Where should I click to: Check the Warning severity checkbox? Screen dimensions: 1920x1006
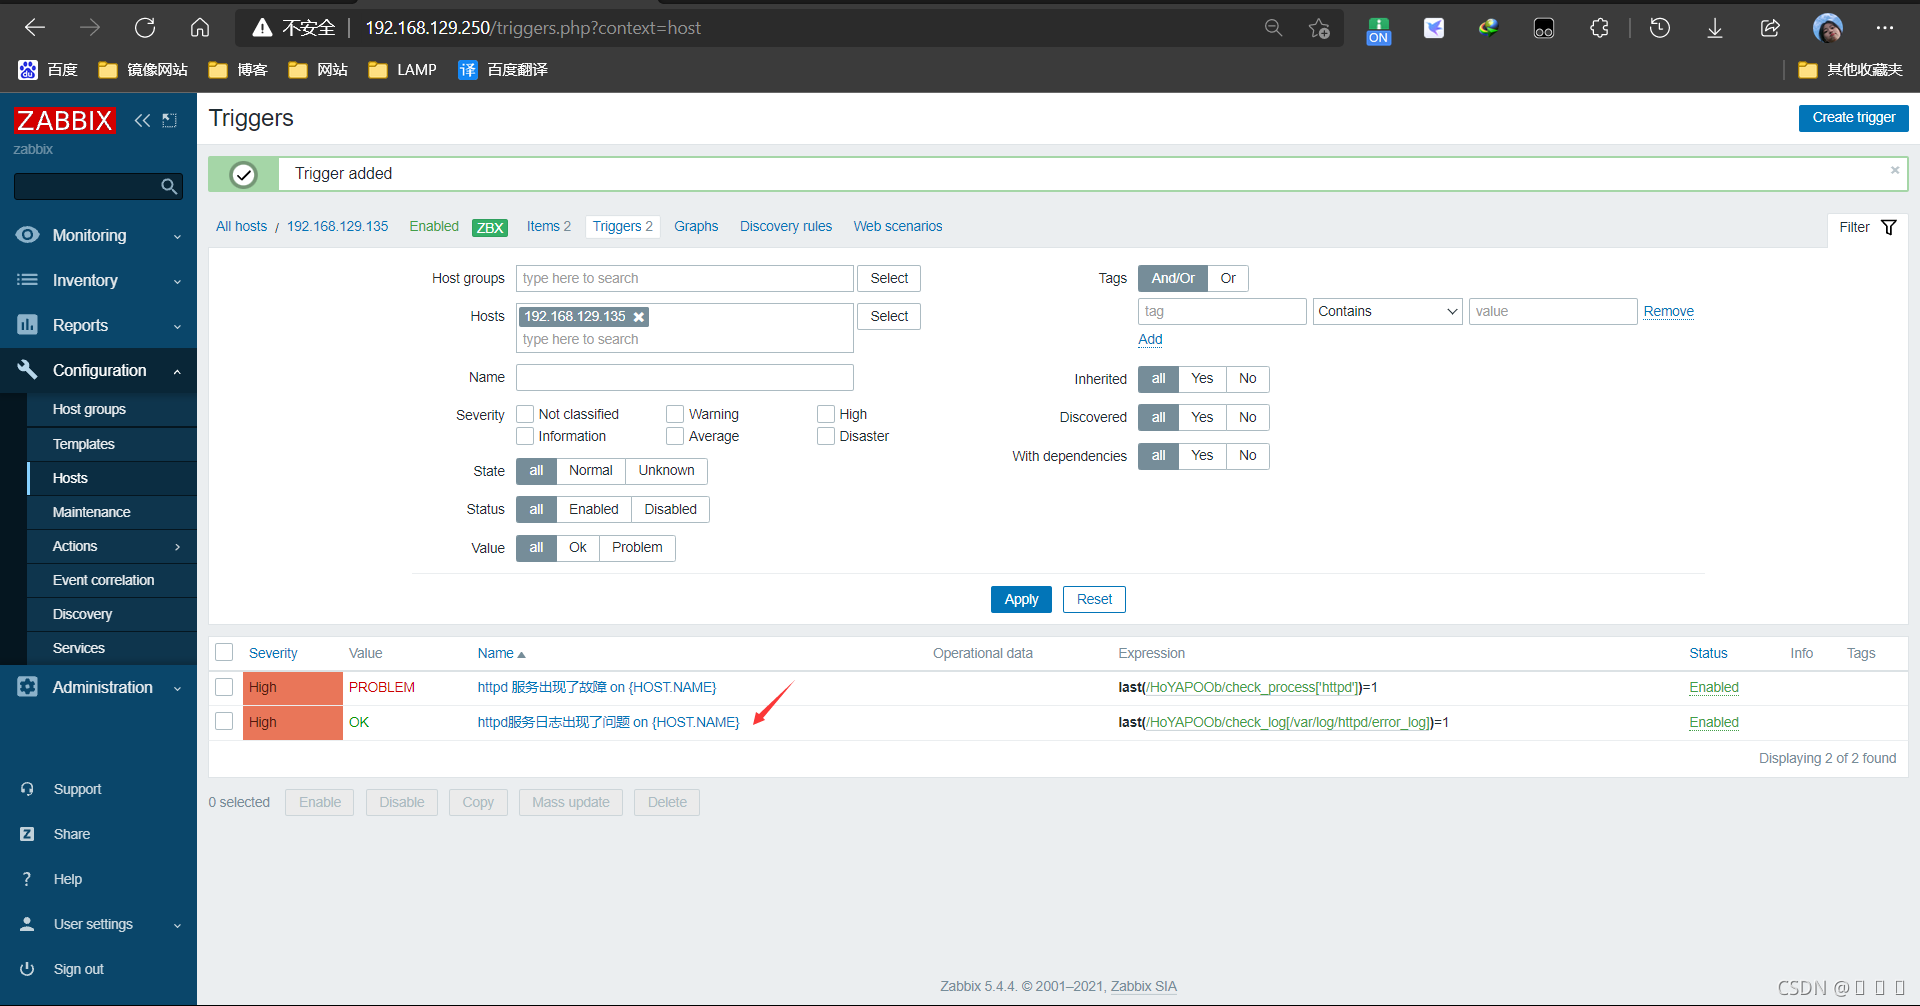coord(675,414)
